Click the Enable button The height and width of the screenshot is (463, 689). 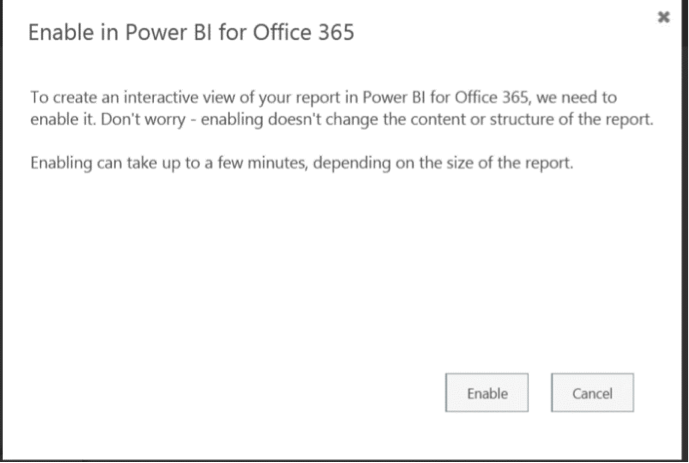[x=487, y=394]
